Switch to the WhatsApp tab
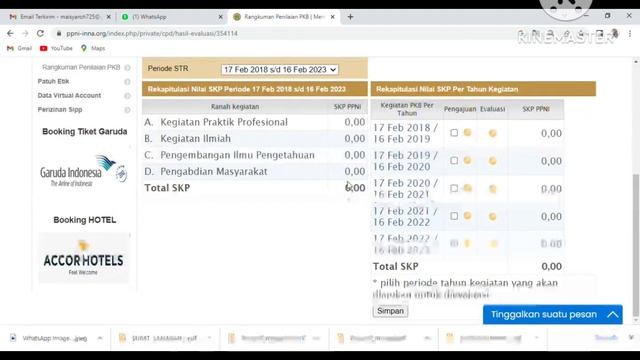Screen dimensions: 640x360 coord(171,17)
